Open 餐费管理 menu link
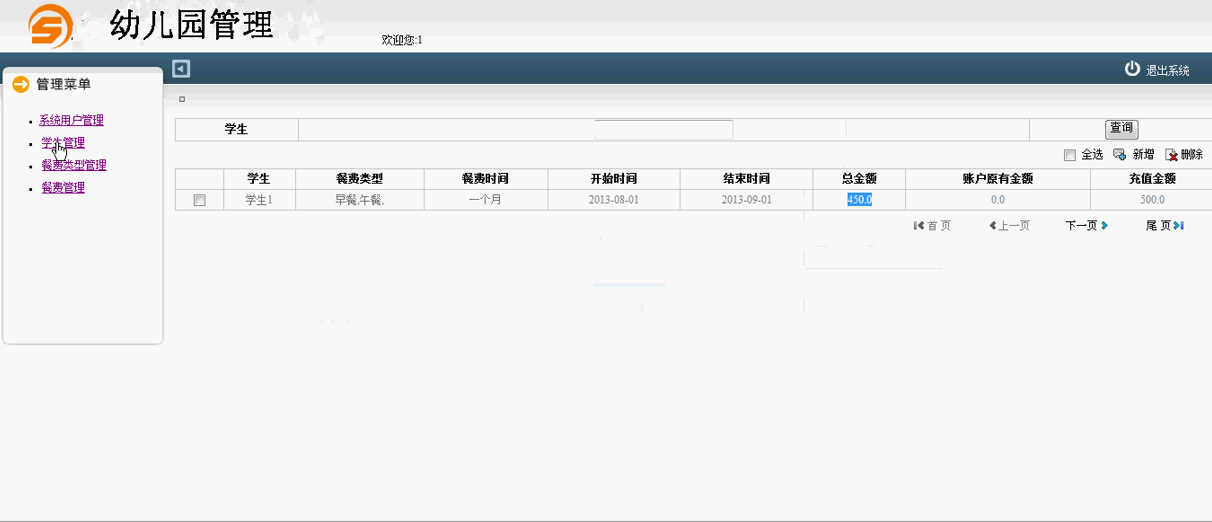This screenshot has width=1212, height=522. click(x=63, y=187)
